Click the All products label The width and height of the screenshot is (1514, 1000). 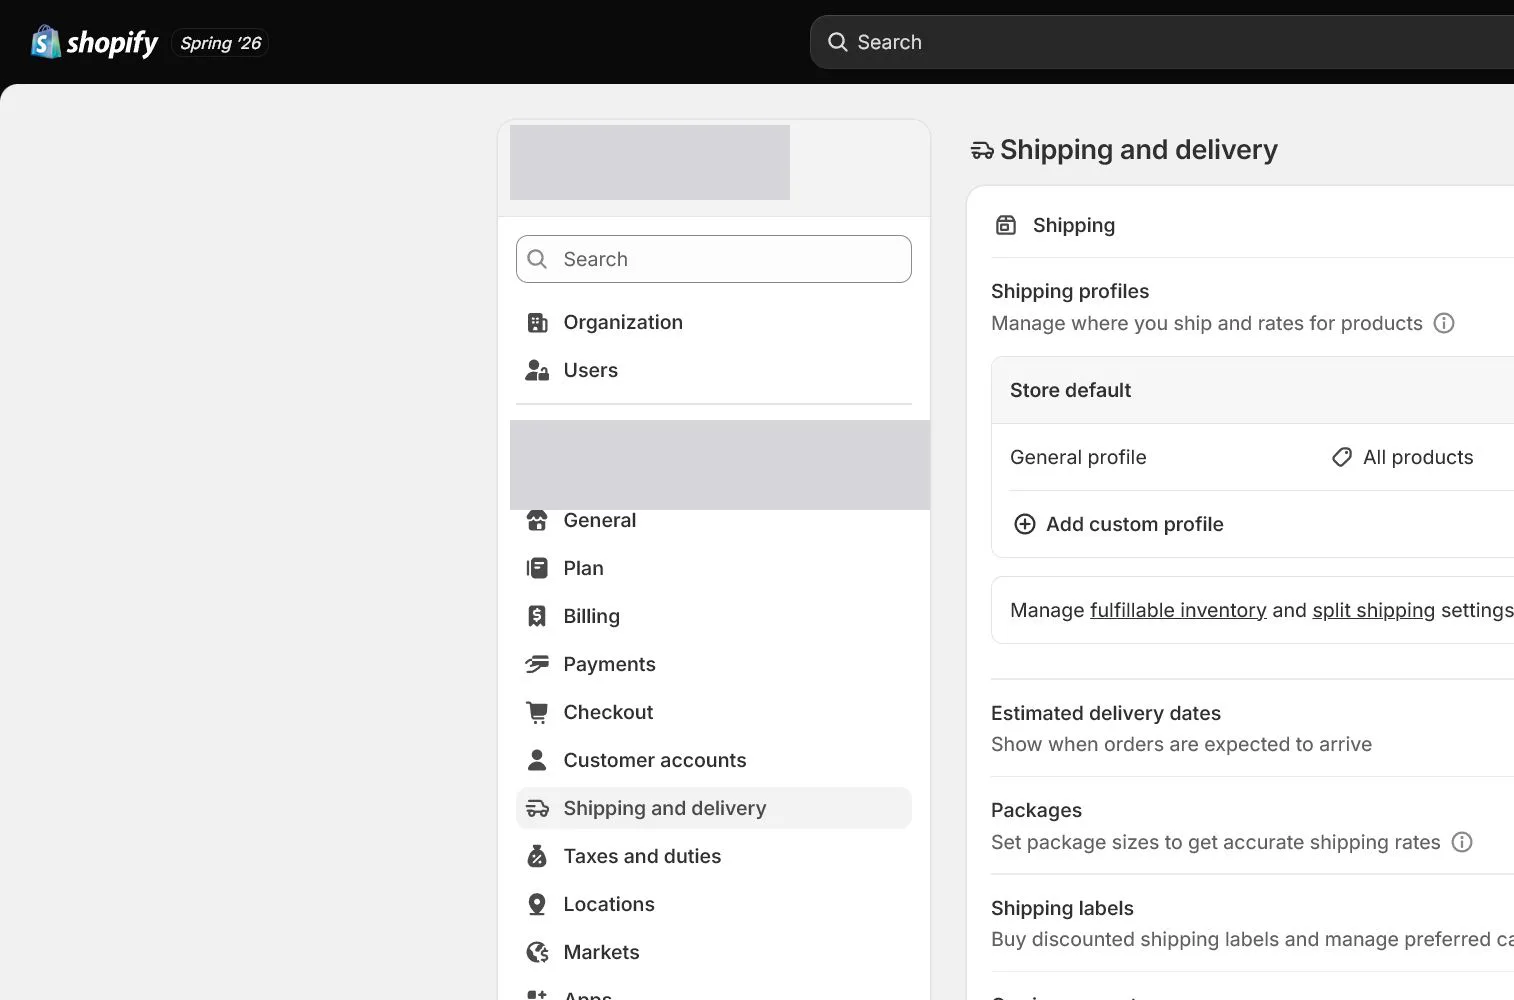click(1418, 457)
